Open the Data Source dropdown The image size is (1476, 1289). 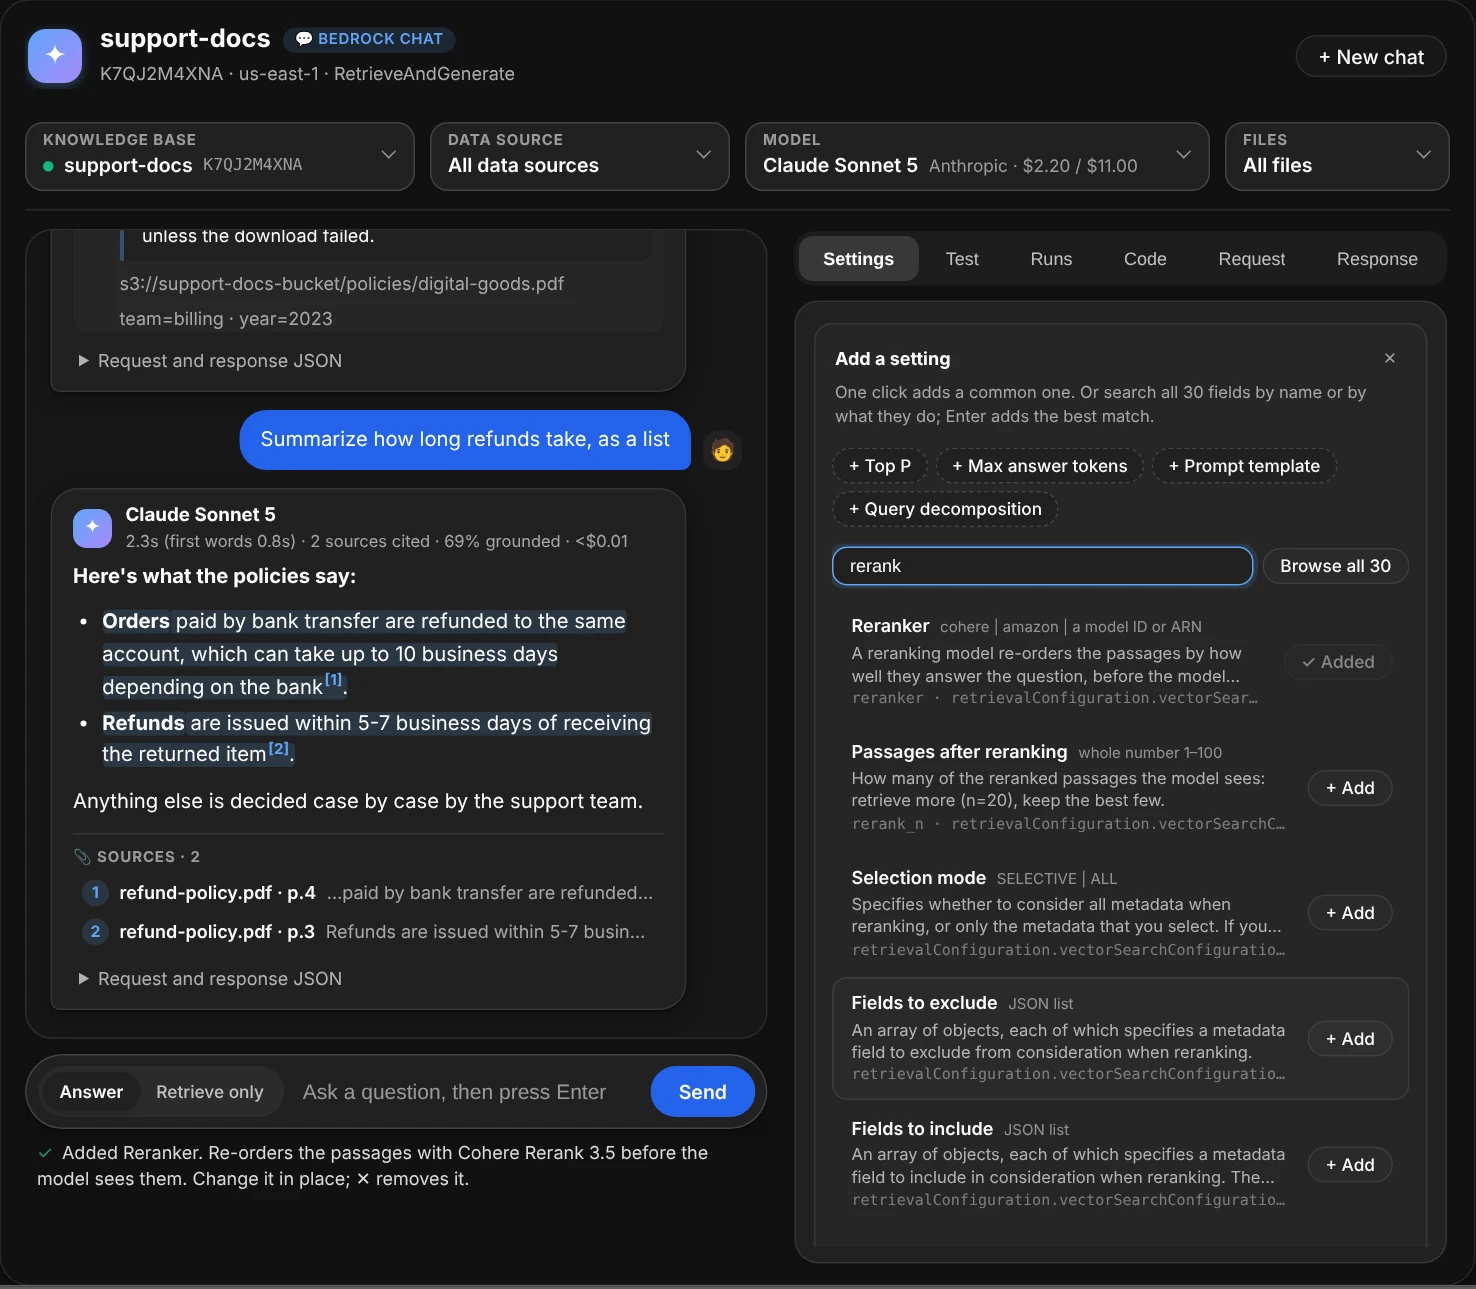(580, 156)
